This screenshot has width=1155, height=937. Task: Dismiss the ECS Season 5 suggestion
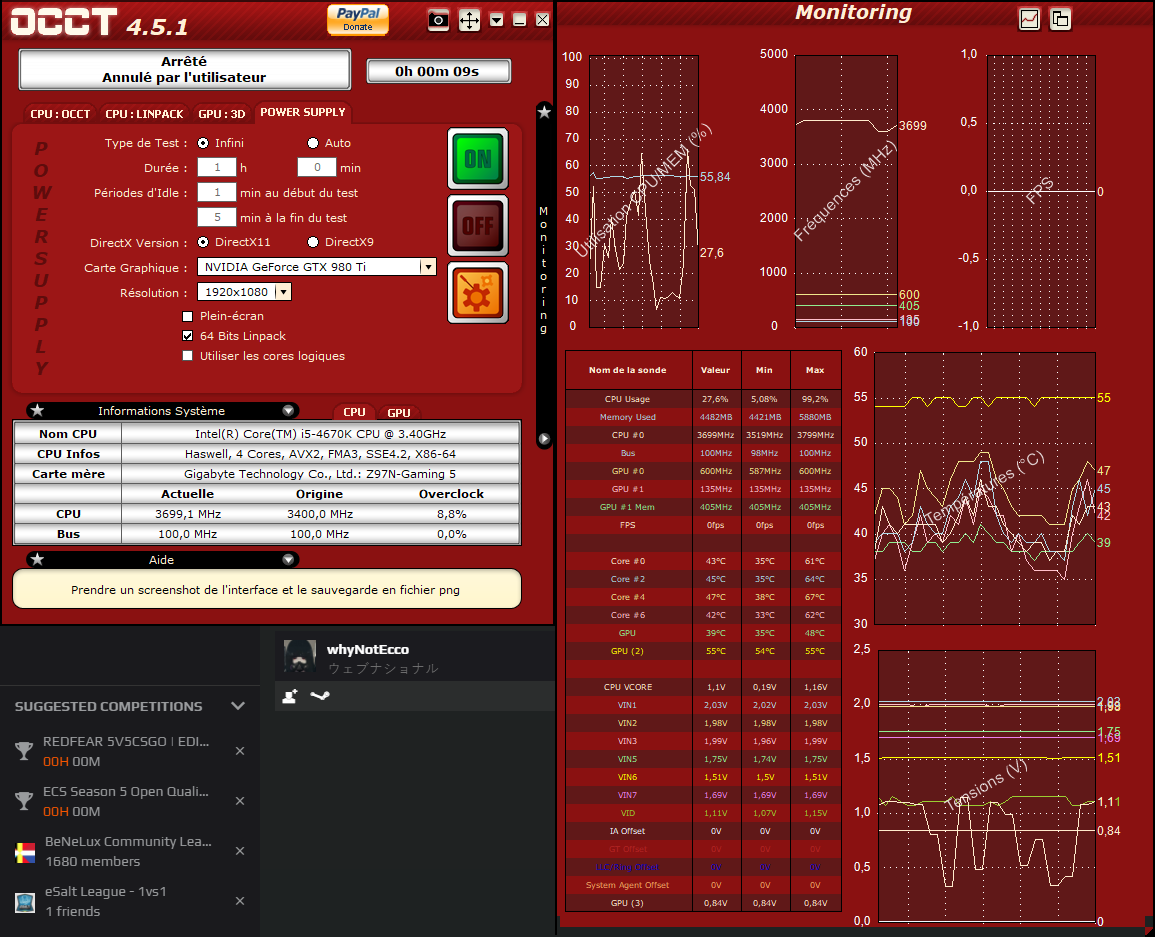[x=240, y=801]
